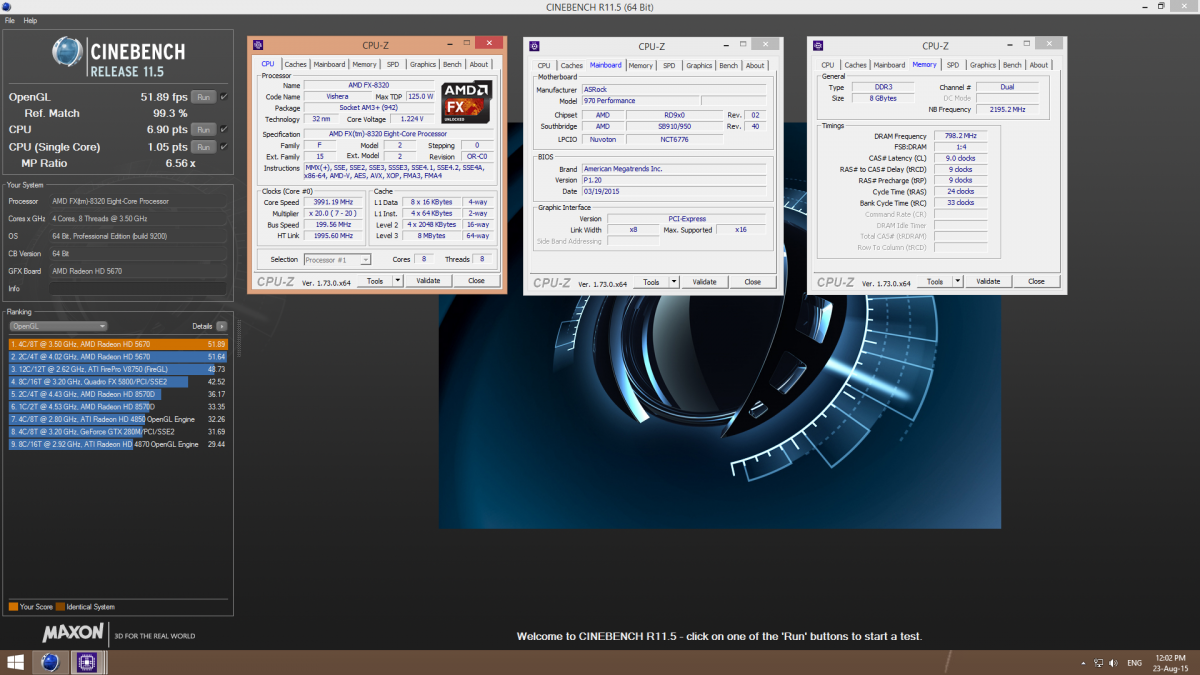The width and height of the screenshot is (1200, 675).
Task: Switch to SPD tab in the CPU tab window
Action: pyautogui.click(x=393, y=65)
